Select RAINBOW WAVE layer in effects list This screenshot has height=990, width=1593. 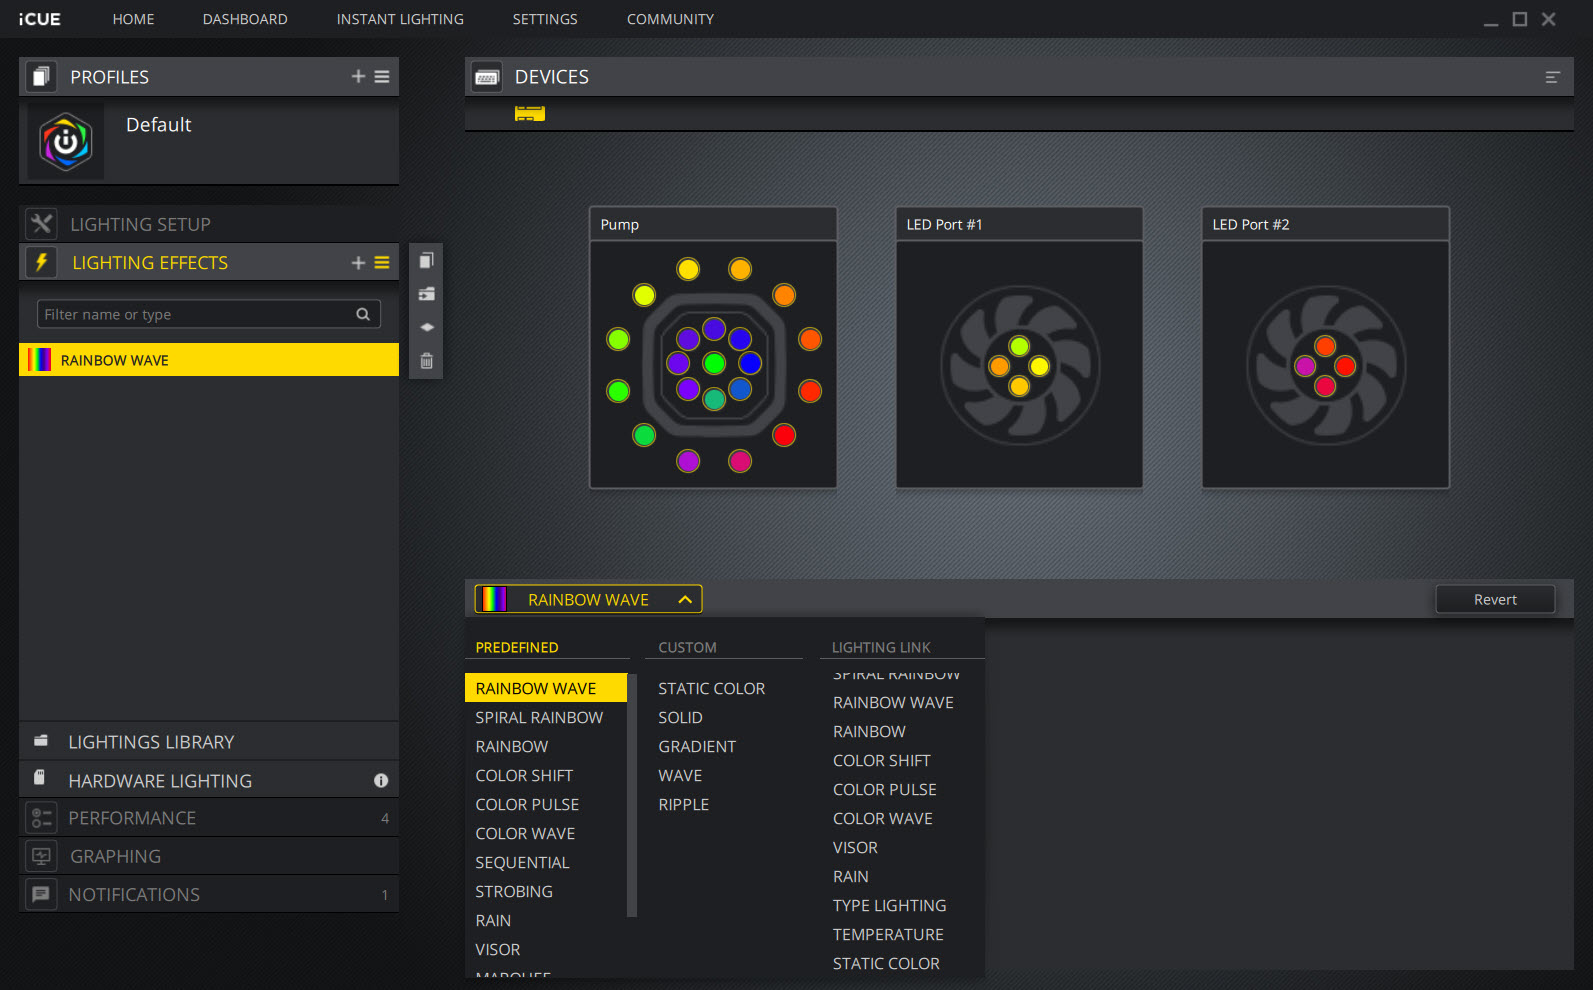(x=209, y=360)
